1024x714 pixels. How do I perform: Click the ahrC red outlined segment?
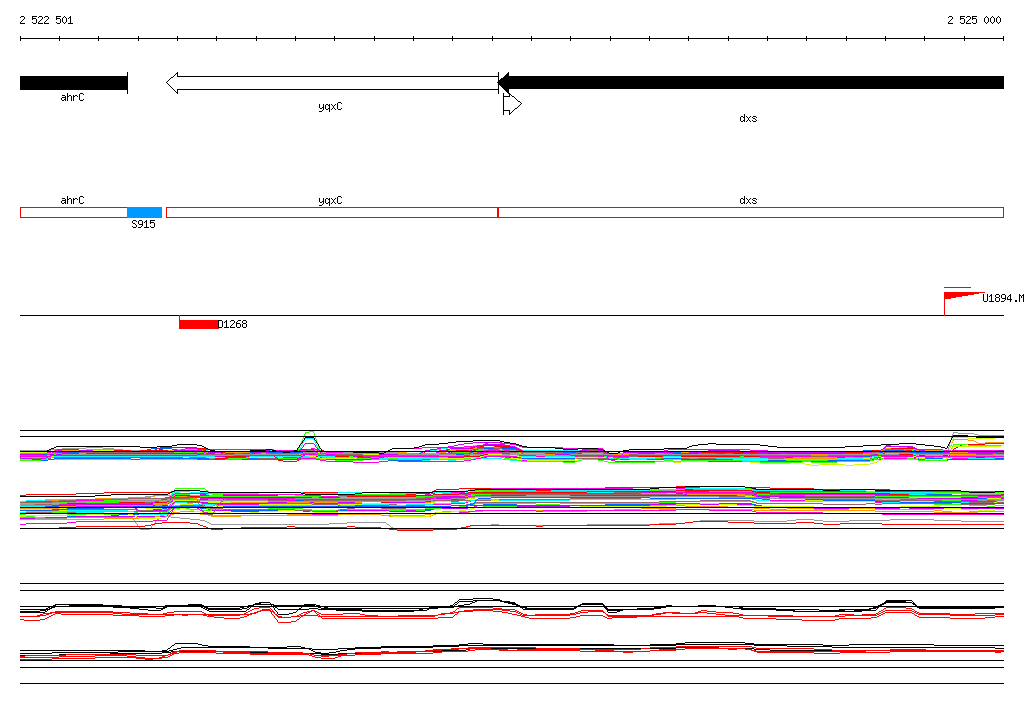74,212
